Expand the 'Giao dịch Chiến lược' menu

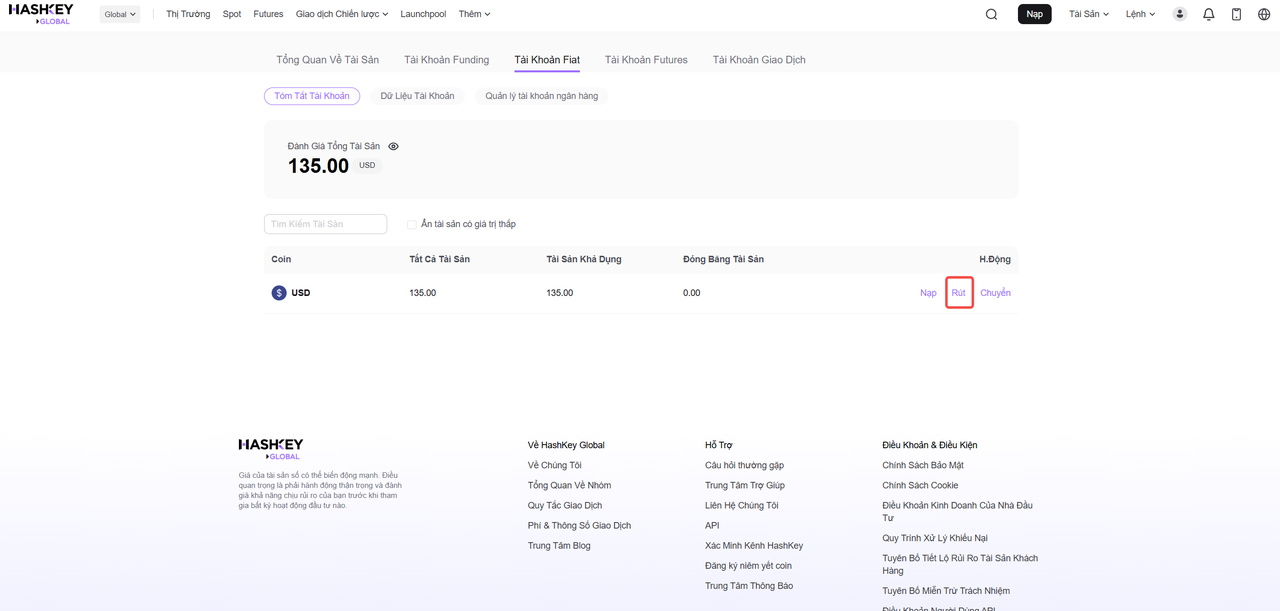point(342,14)
